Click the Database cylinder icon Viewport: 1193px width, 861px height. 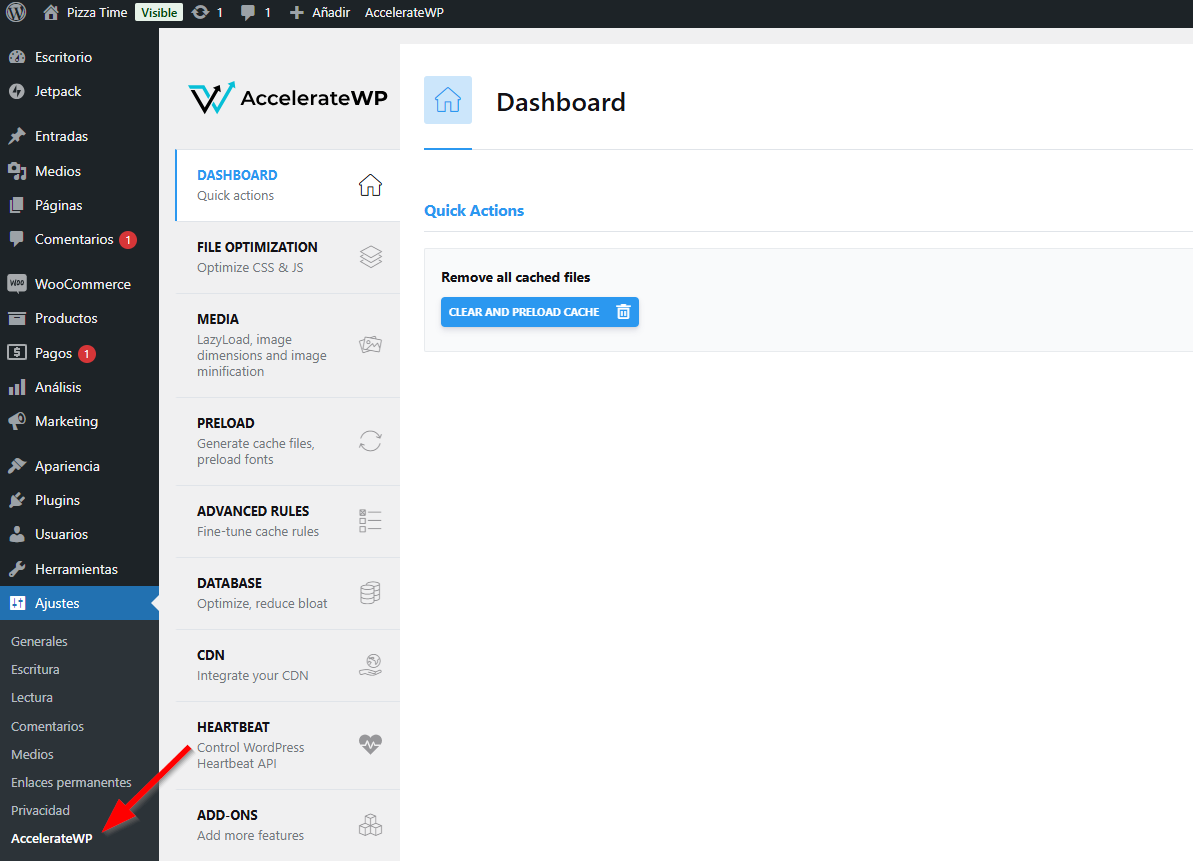click(371, 593)
